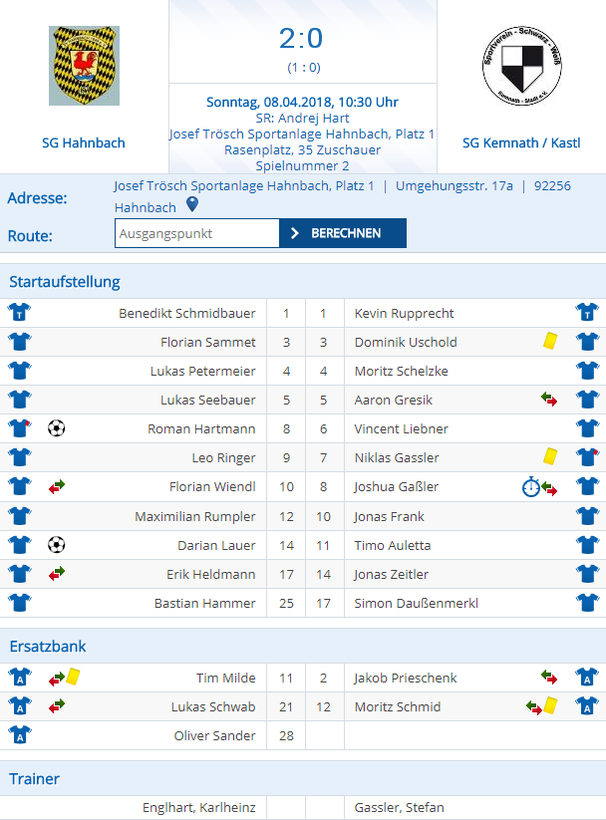This screenshot has height=820, width=606.
Task: Open the SG Kemnath / Kastl team link
Action: point(521,143)
